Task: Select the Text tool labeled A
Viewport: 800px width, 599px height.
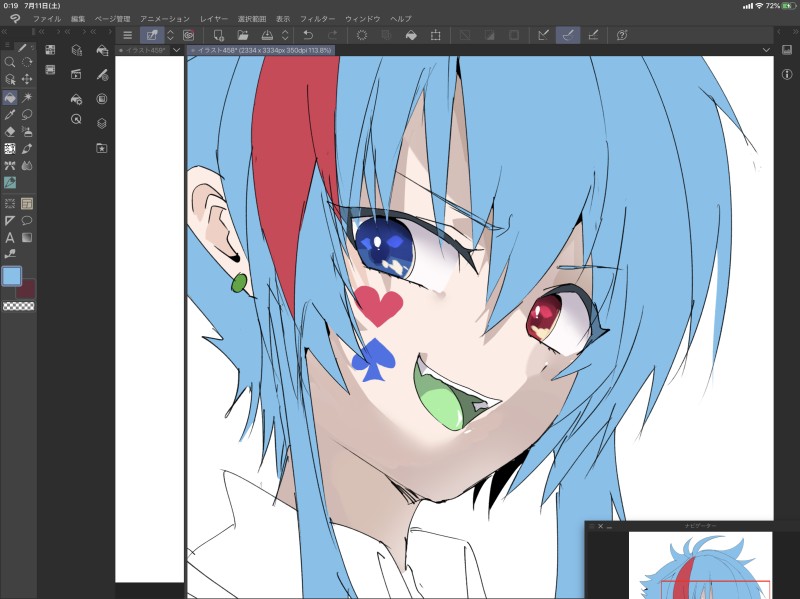Action: 9,238
